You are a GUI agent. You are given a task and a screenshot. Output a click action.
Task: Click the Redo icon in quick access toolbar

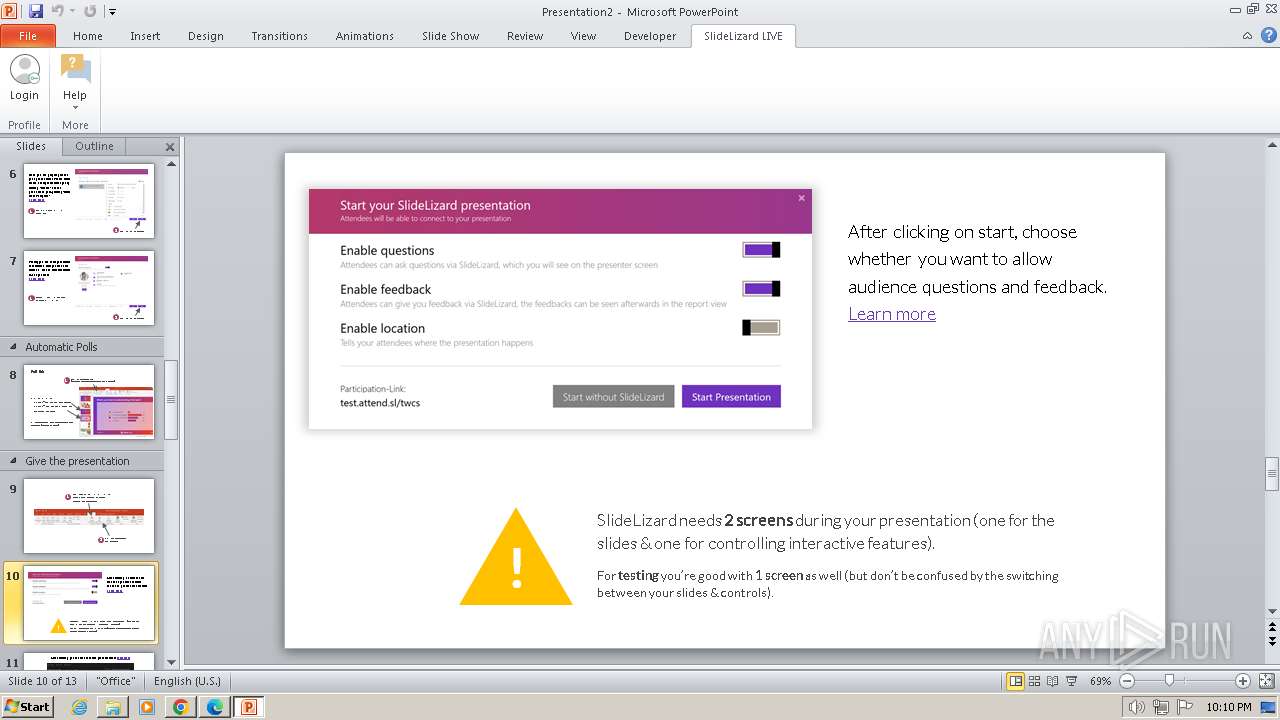pos(90,11)
